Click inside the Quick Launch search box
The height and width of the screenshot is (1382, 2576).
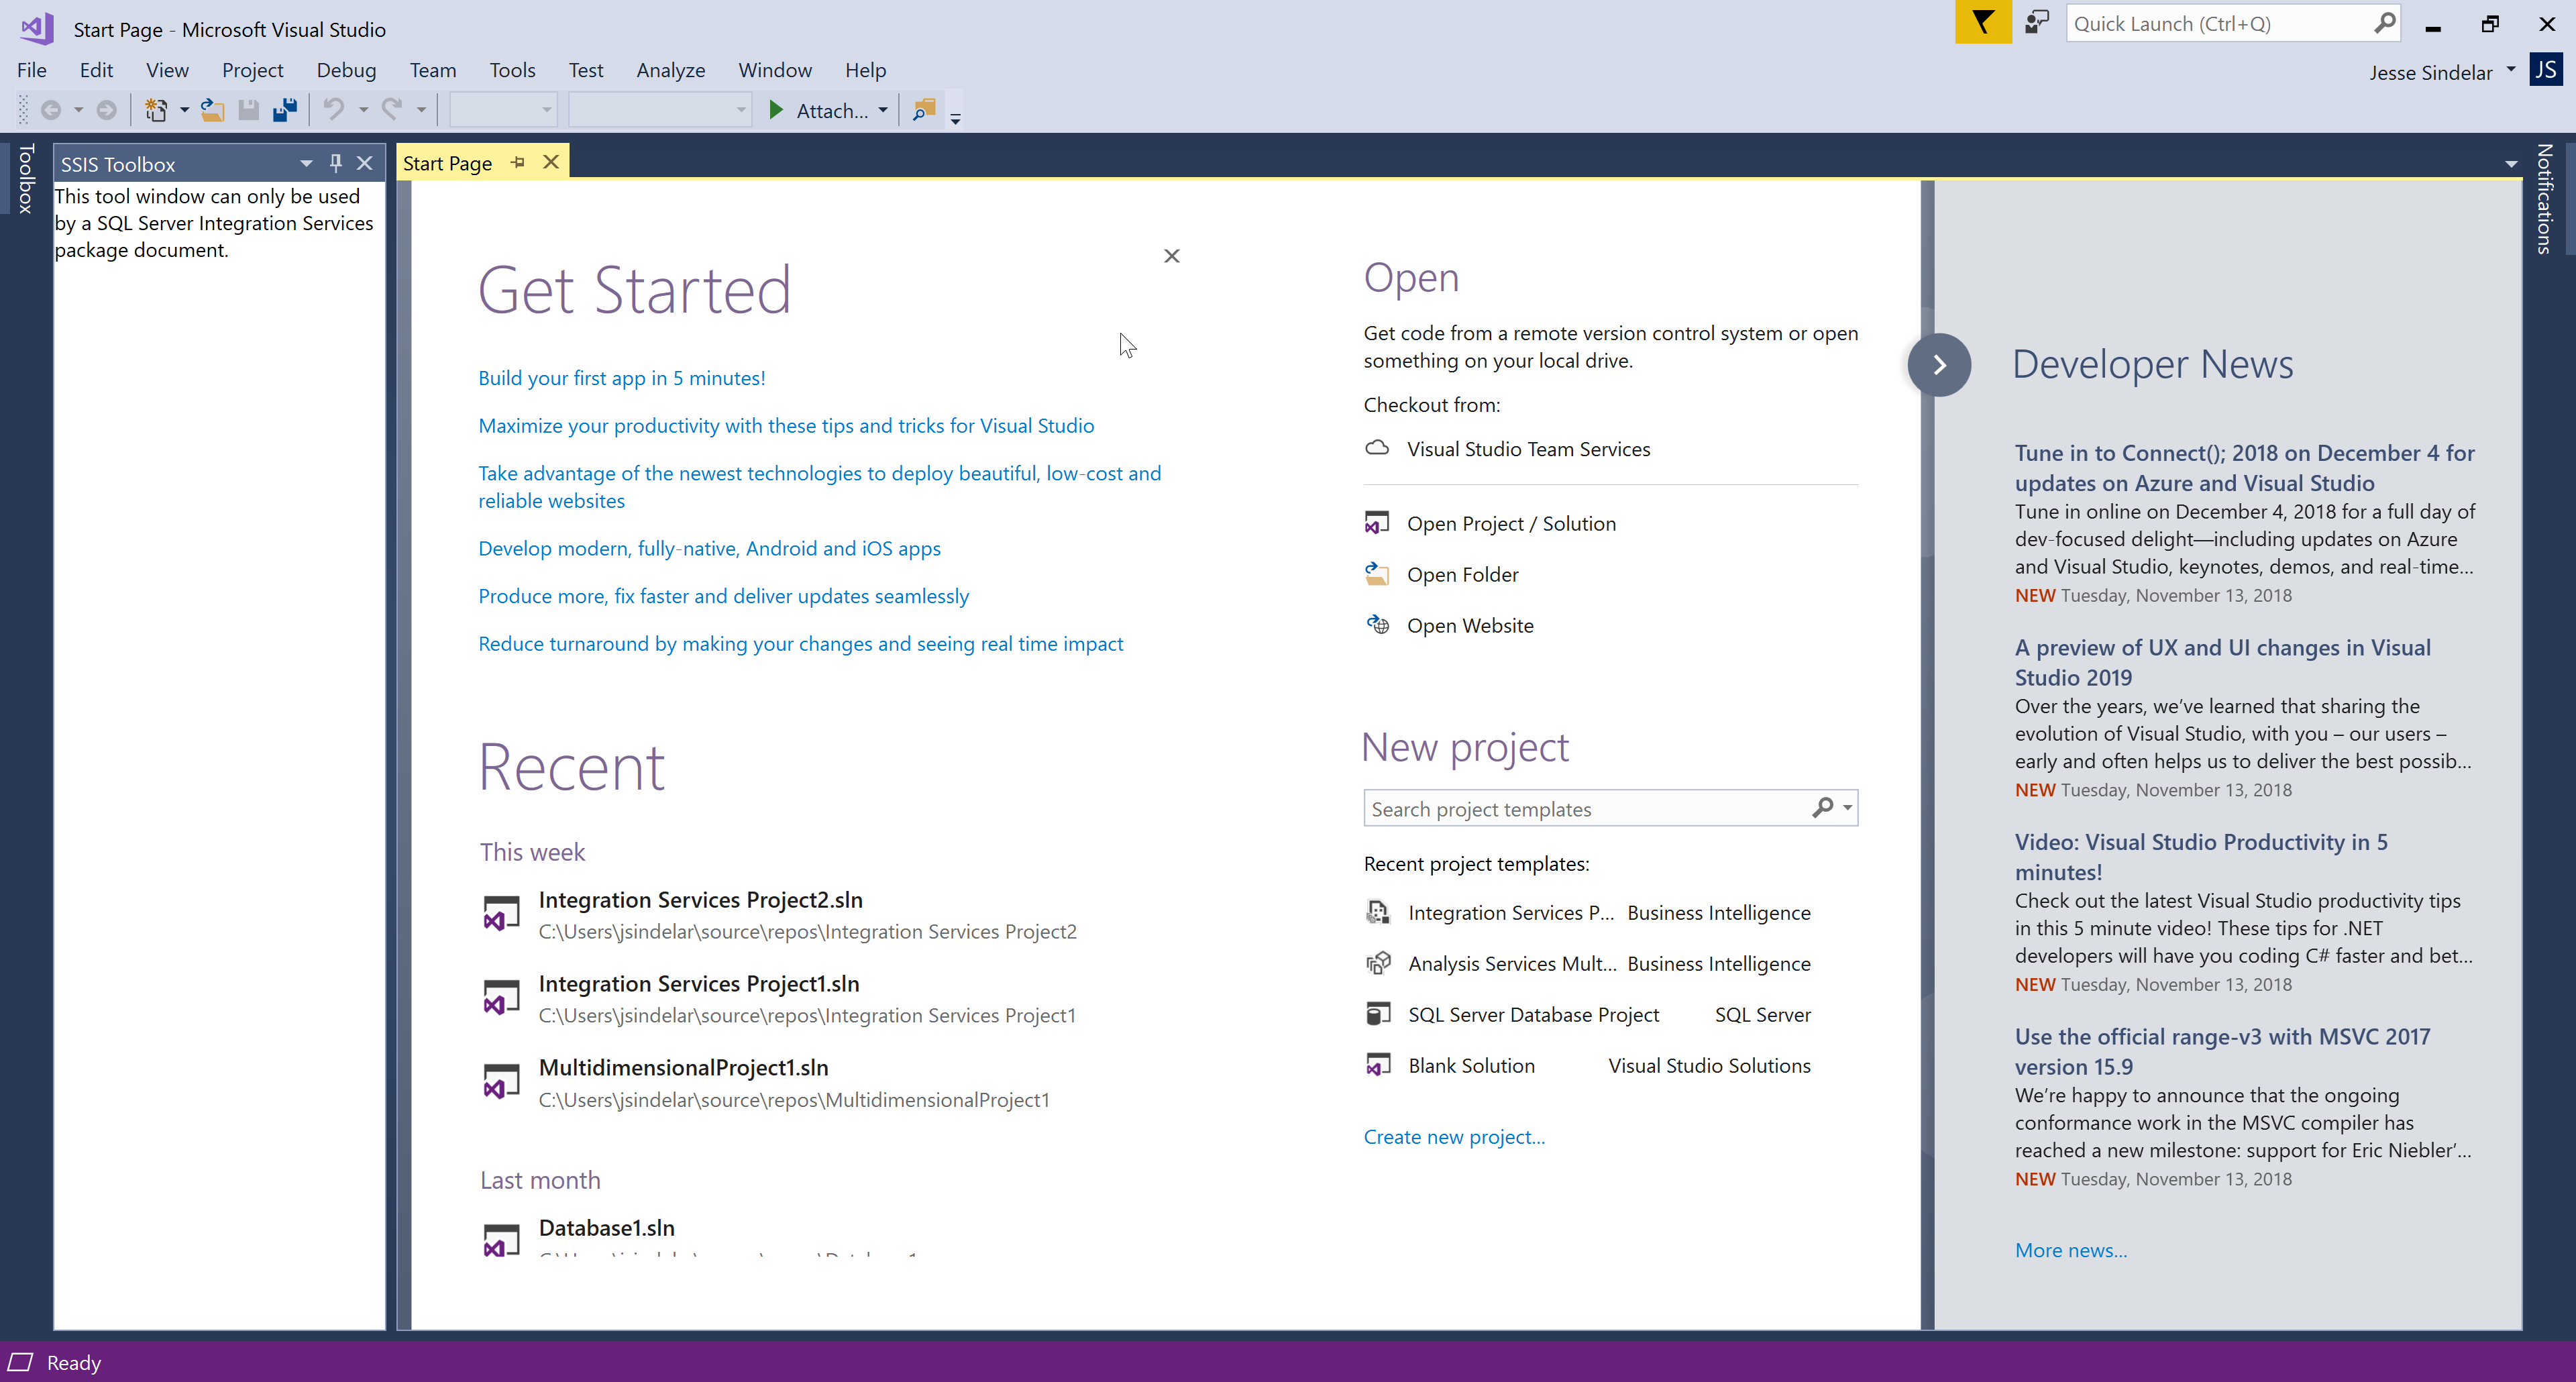point(2200,23)
